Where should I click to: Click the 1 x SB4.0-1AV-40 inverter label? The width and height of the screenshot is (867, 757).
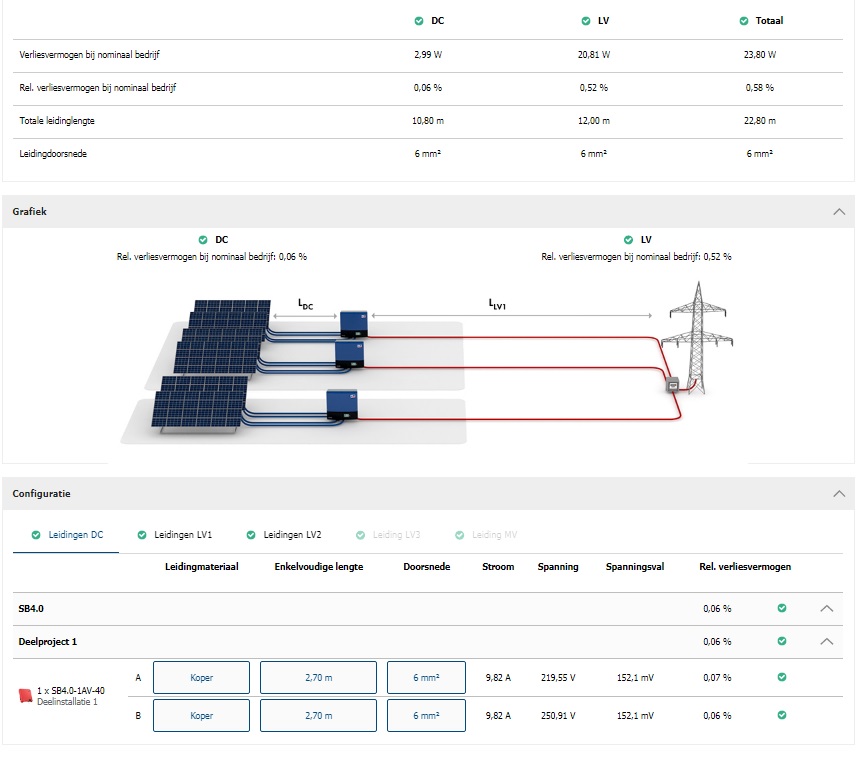pos(71,691)
